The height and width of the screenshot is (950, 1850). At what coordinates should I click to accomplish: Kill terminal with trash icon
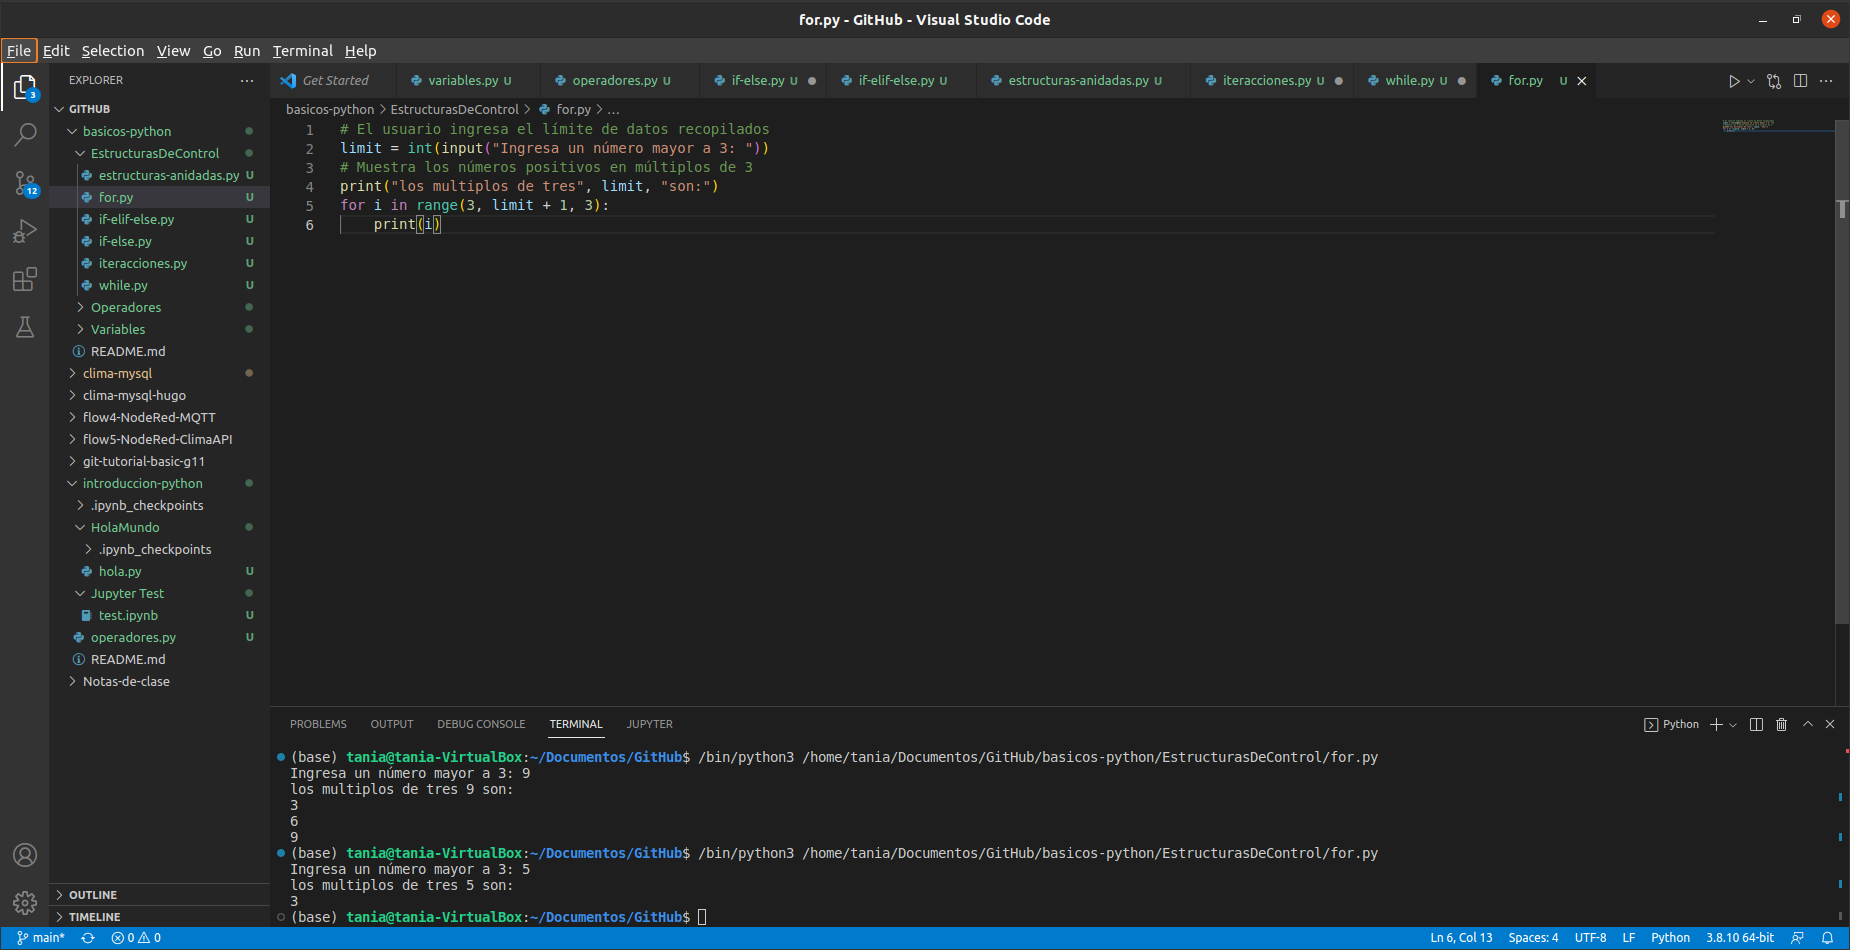(x=1781, y=724)
